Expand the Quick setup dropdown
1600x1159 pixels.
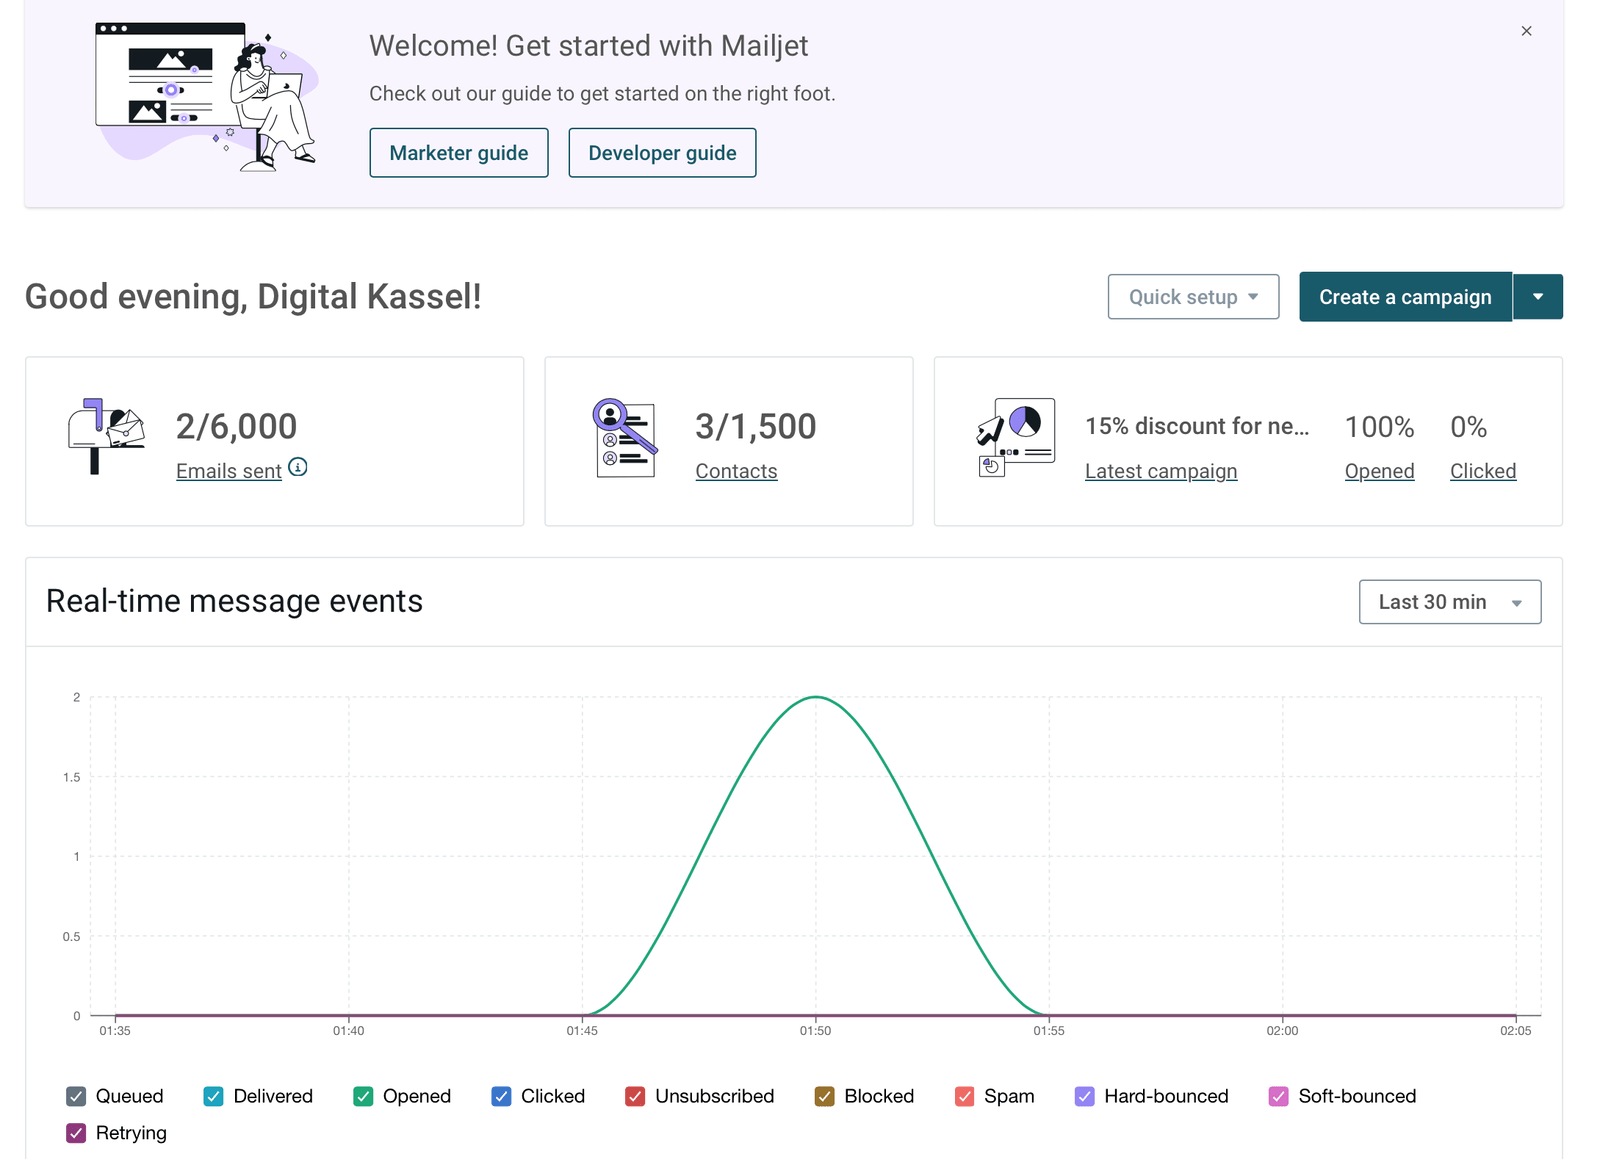click(x=1193, y=297)
